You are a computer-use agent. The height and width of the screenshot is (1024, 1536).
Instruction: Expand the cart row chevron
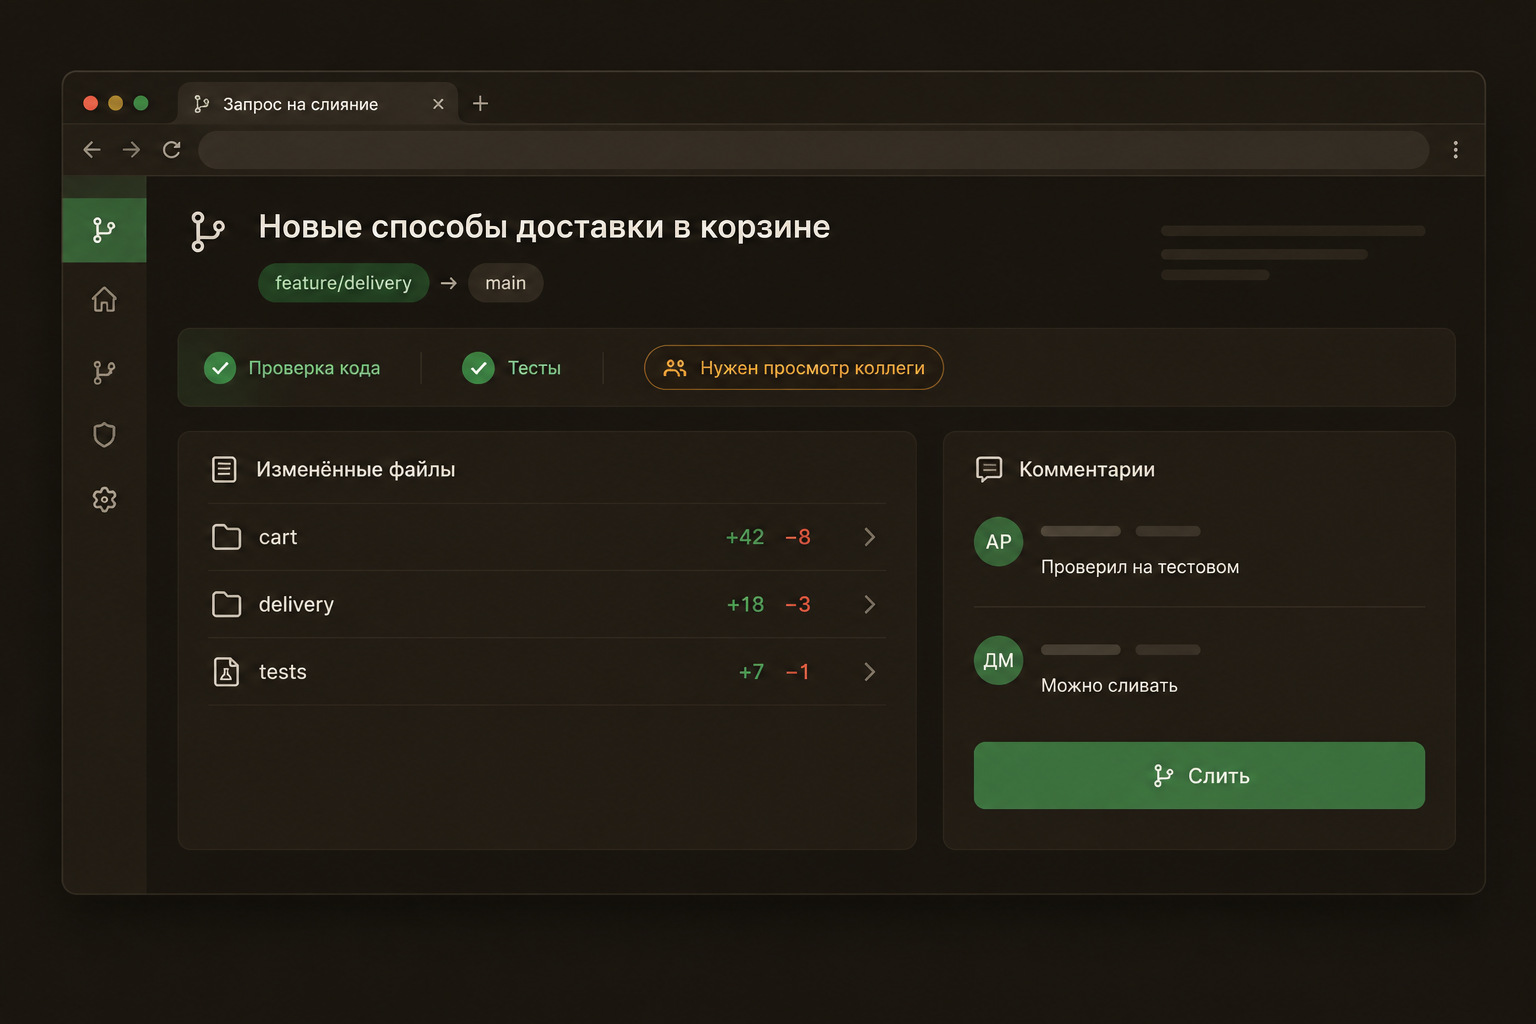(x=869, y=537)
